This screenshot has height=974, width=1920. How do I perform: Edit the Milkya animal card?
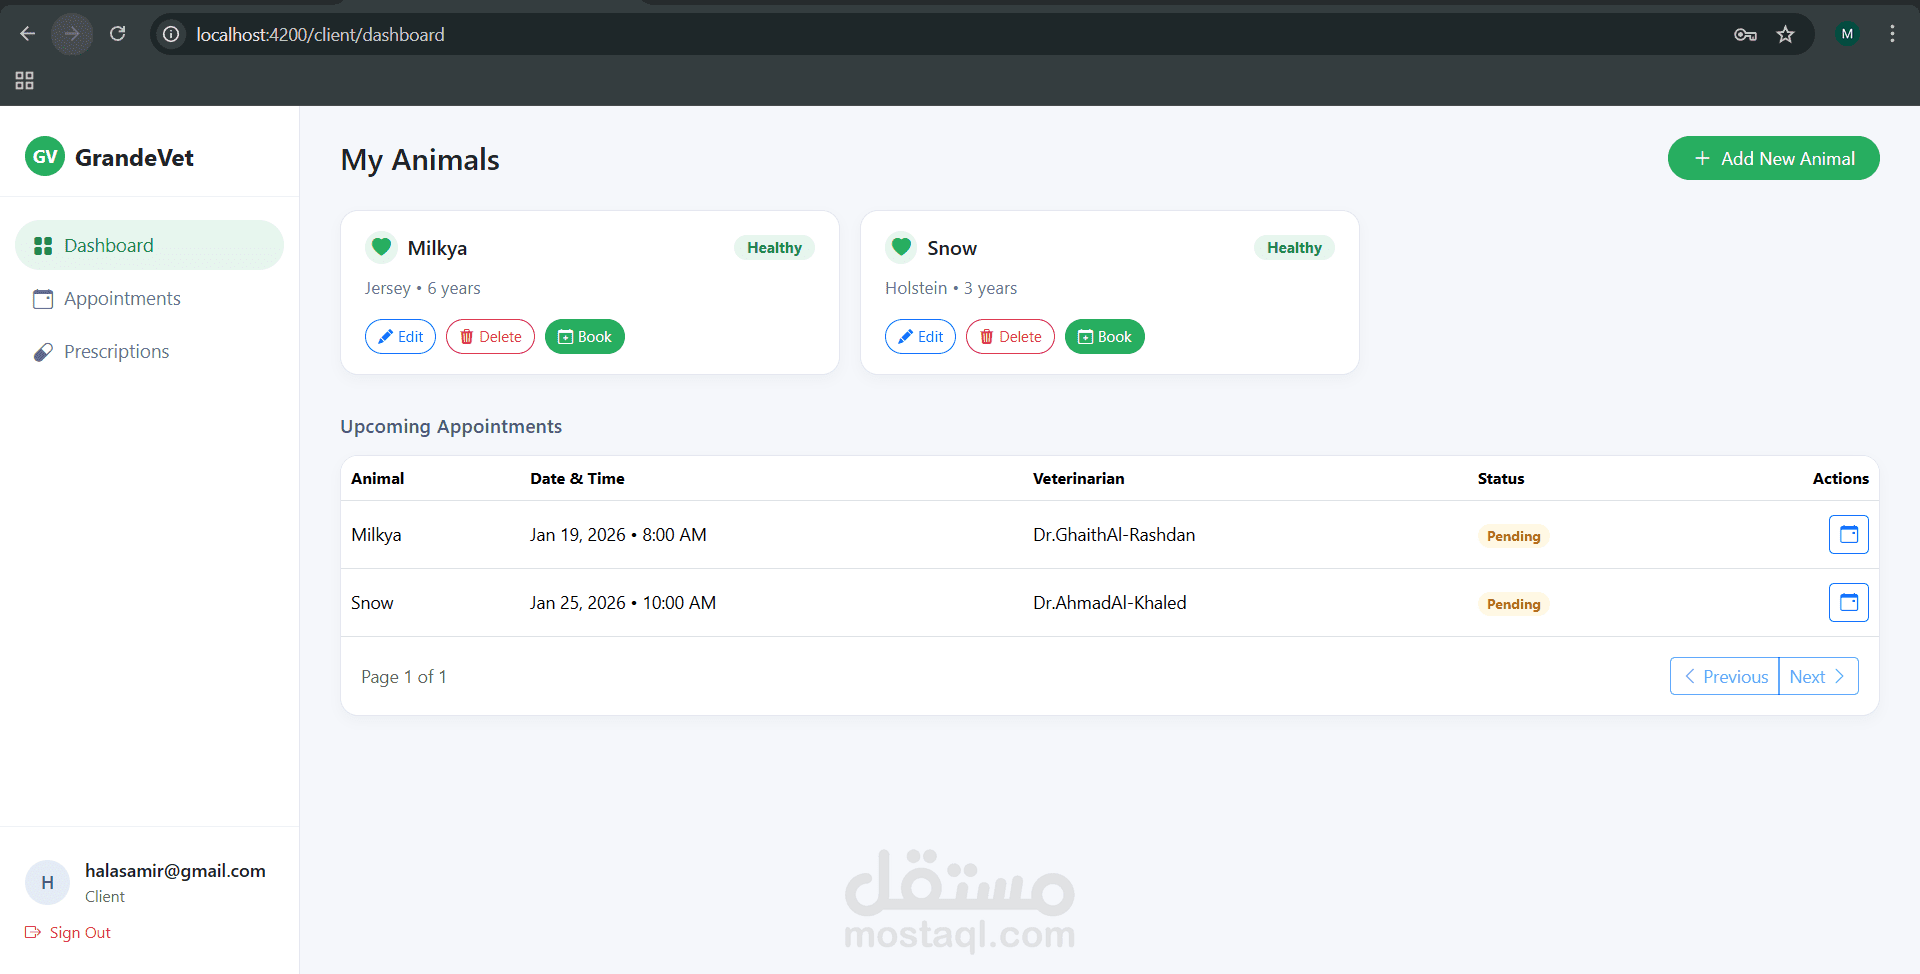(x=400, y=337)
